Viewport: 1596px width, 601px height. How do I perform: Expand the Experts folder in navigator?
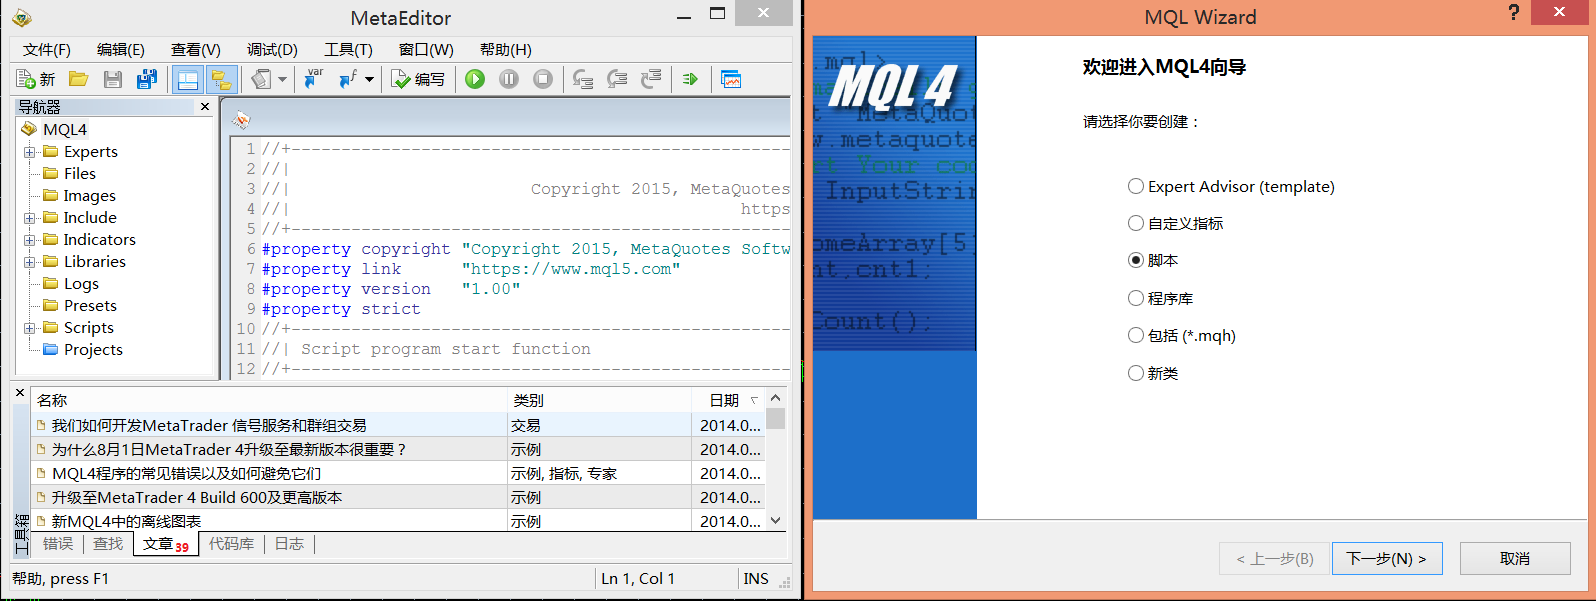click(30, 152)
